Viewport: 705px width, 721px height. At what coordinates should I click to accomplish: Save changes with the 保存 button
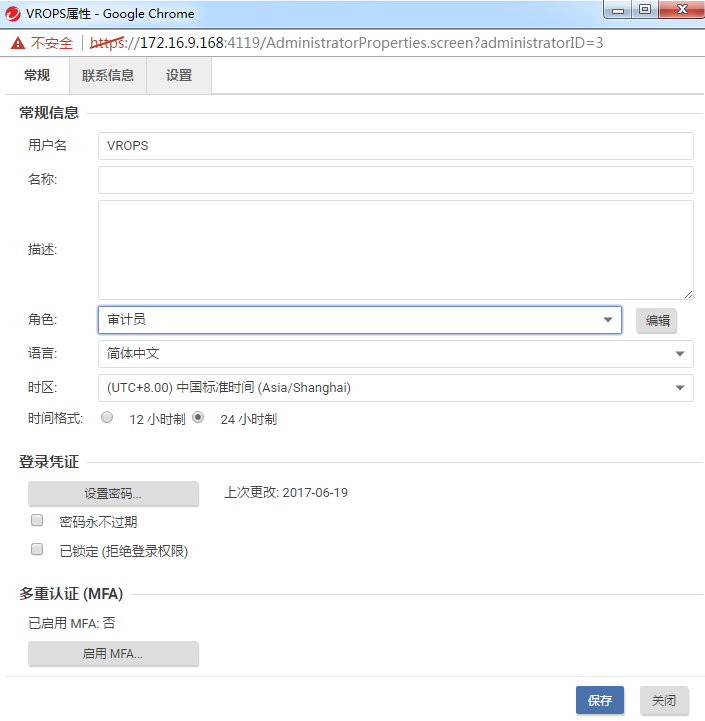tap(600, 701)
